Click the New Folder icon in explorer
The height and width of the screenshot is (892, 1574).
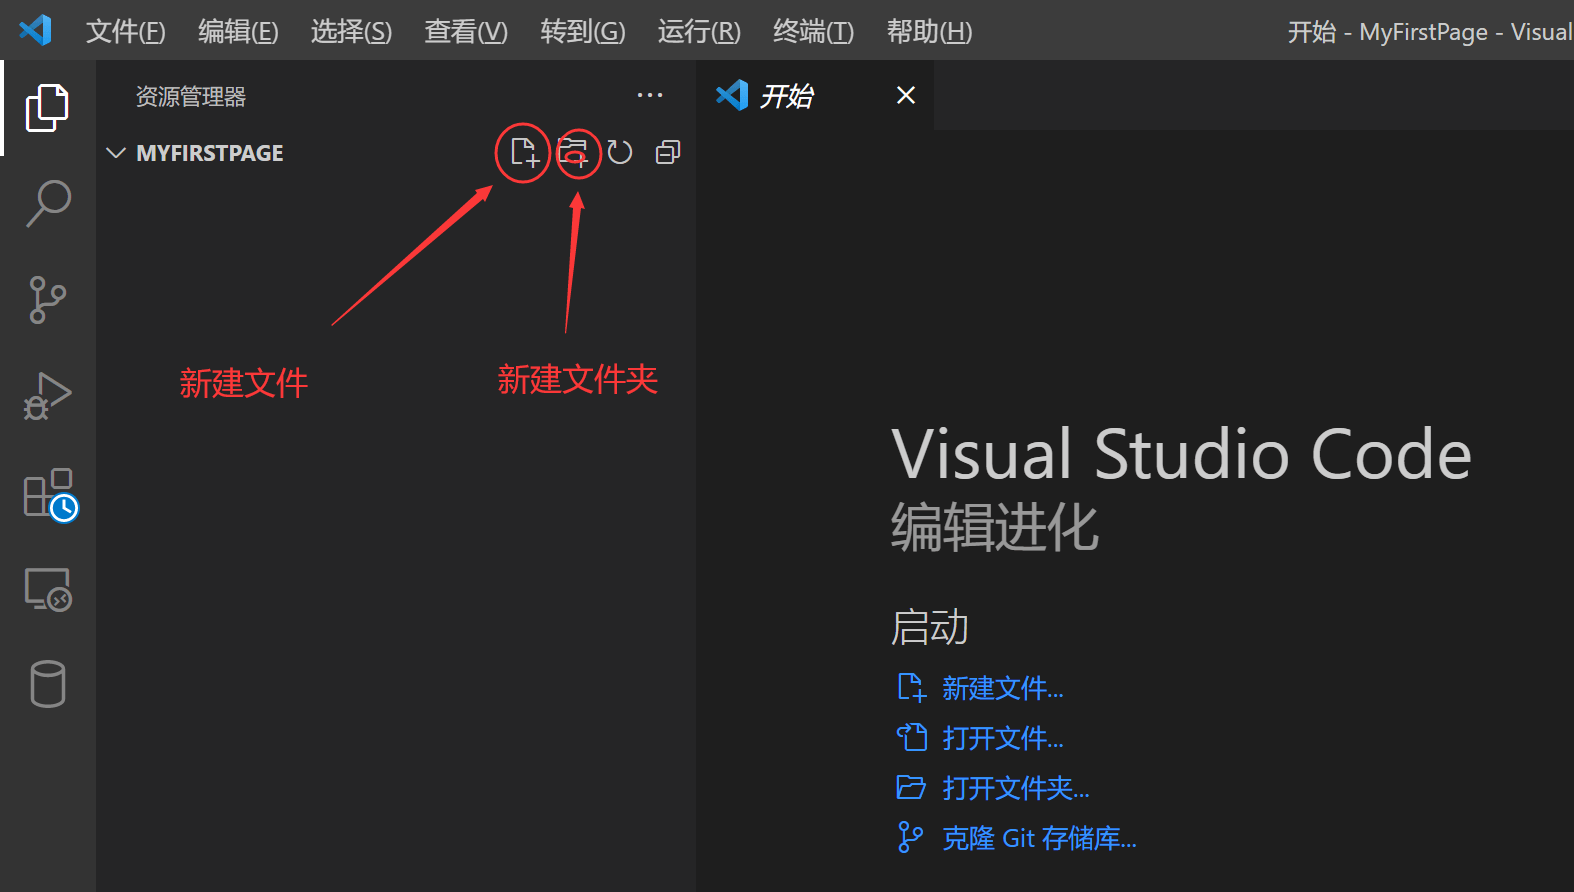point(573,152)
